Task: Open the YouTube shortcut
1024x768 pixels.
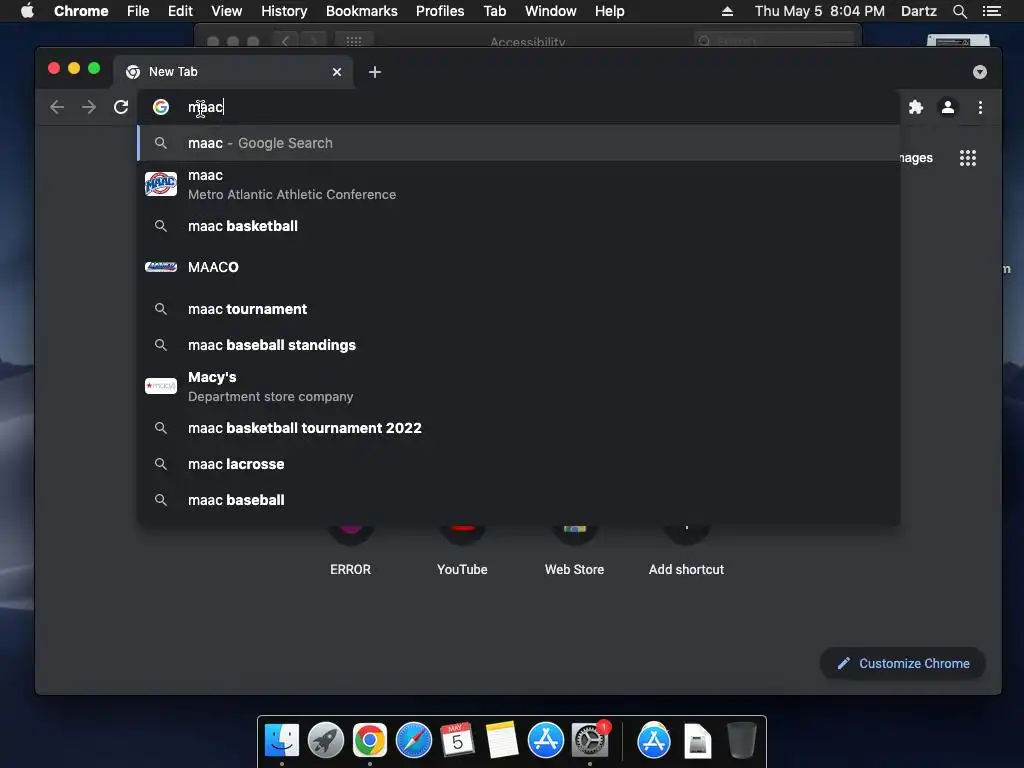Action: point(462,552)
